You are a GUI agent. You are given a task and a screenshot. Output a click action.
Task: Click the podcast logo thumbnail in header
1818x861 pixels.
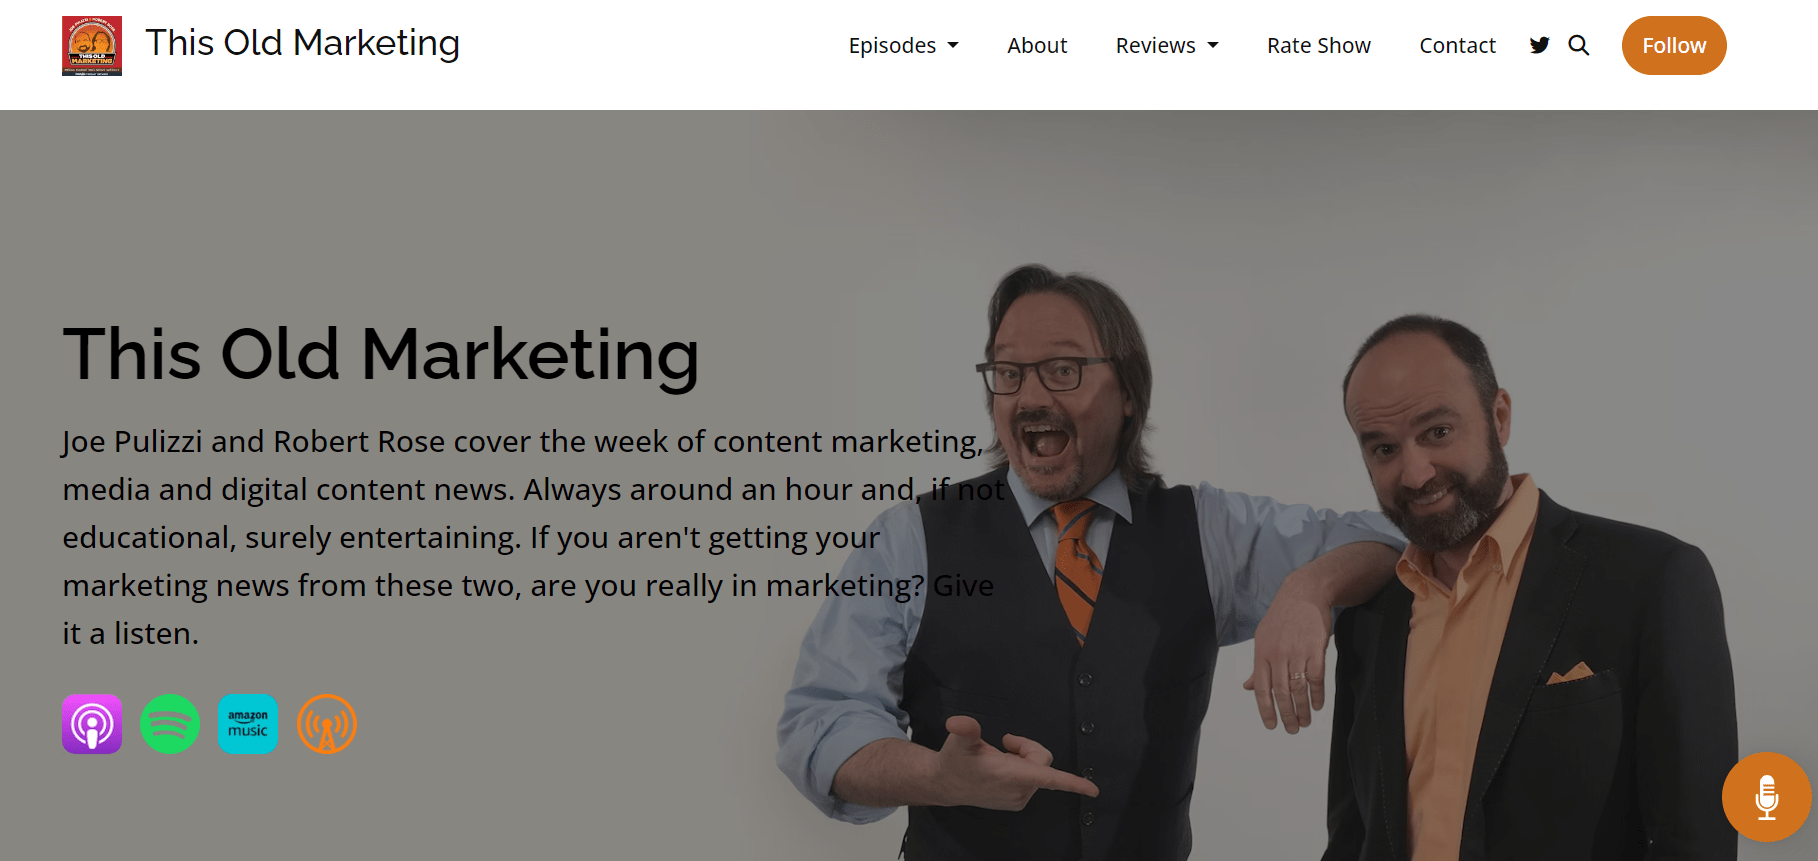coord(92,46)
